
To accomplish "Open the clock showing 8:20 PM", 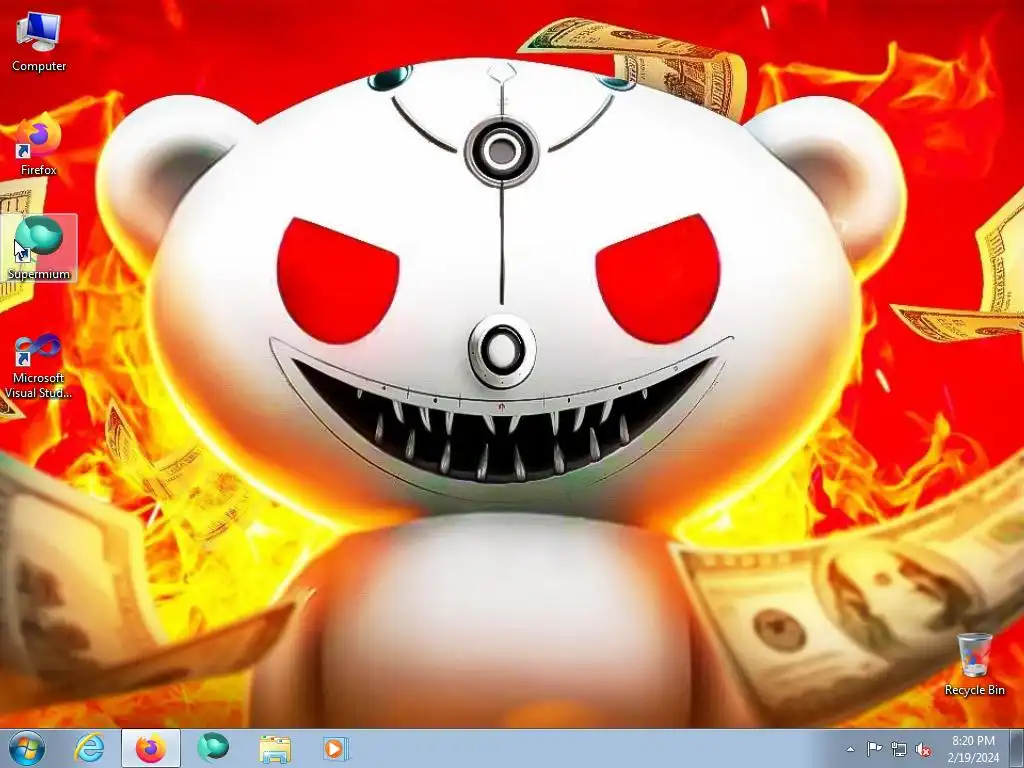I will point(973,741).
